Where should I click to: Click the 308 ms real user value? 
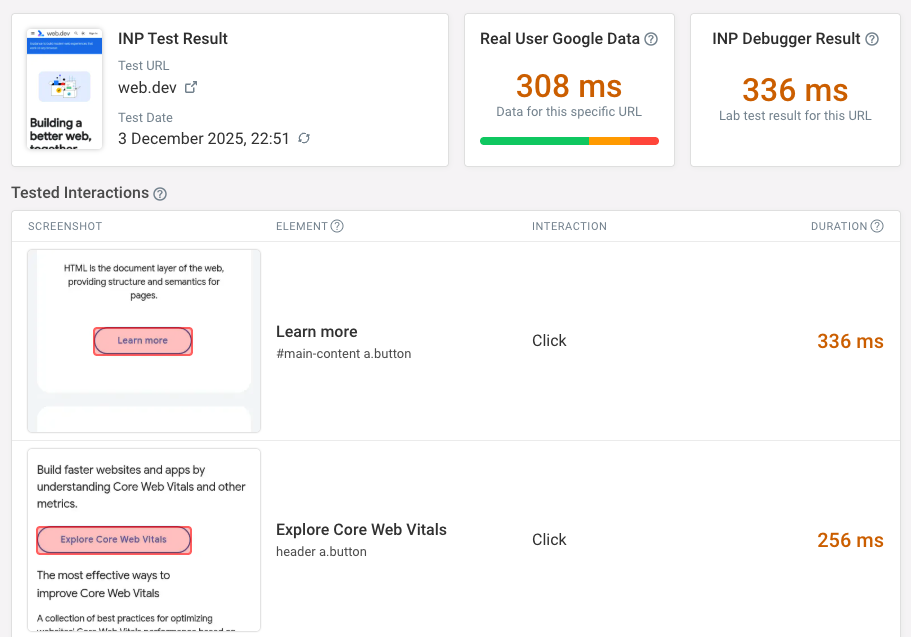569,86
